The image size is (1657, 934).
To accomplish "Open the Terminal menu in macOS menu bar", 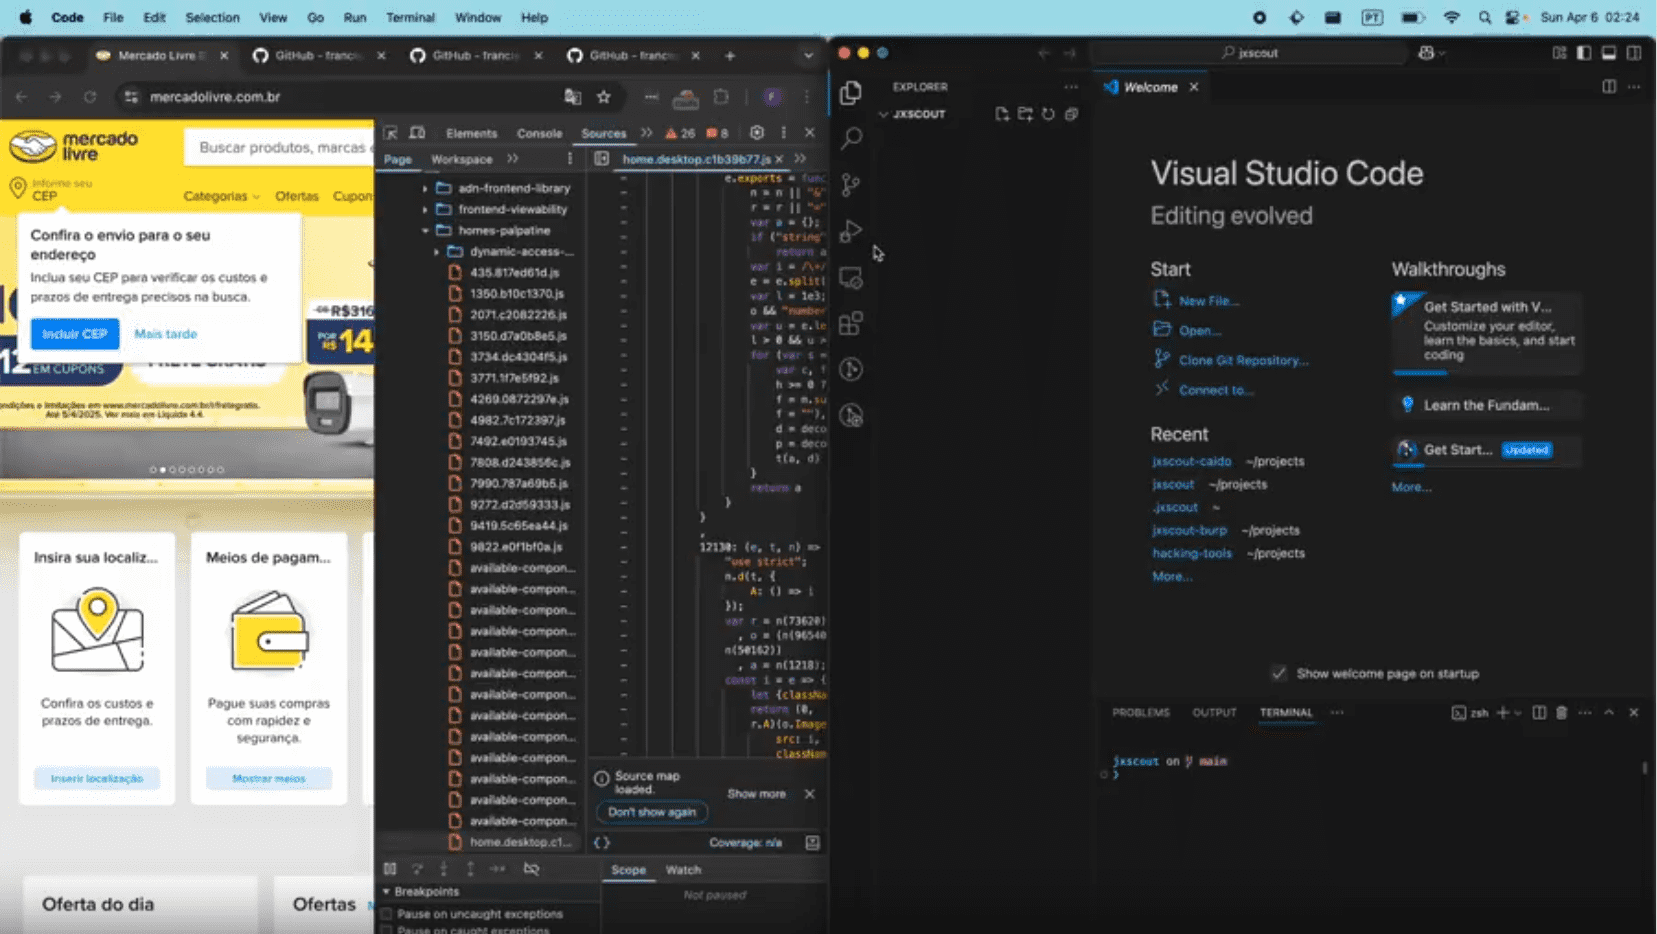I will click(410, 17).
